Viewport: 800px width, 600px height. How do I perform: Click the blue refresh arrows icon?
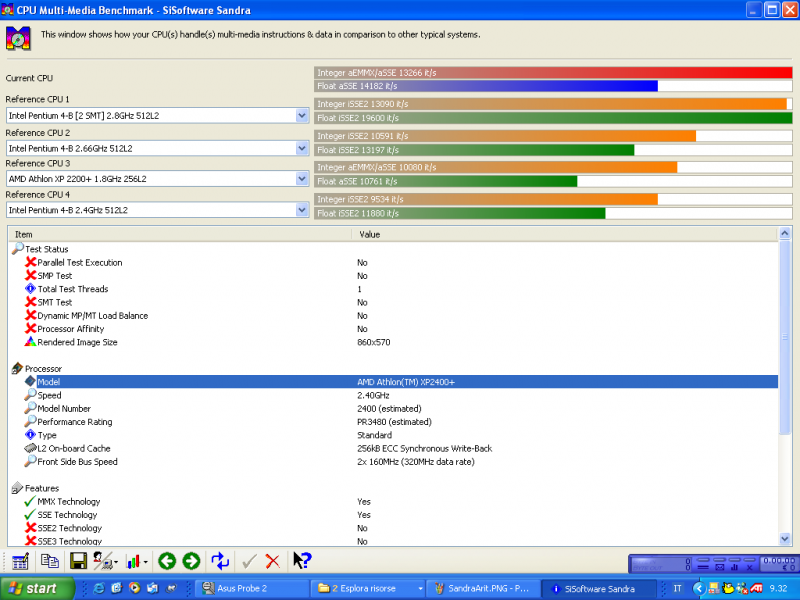220,561
